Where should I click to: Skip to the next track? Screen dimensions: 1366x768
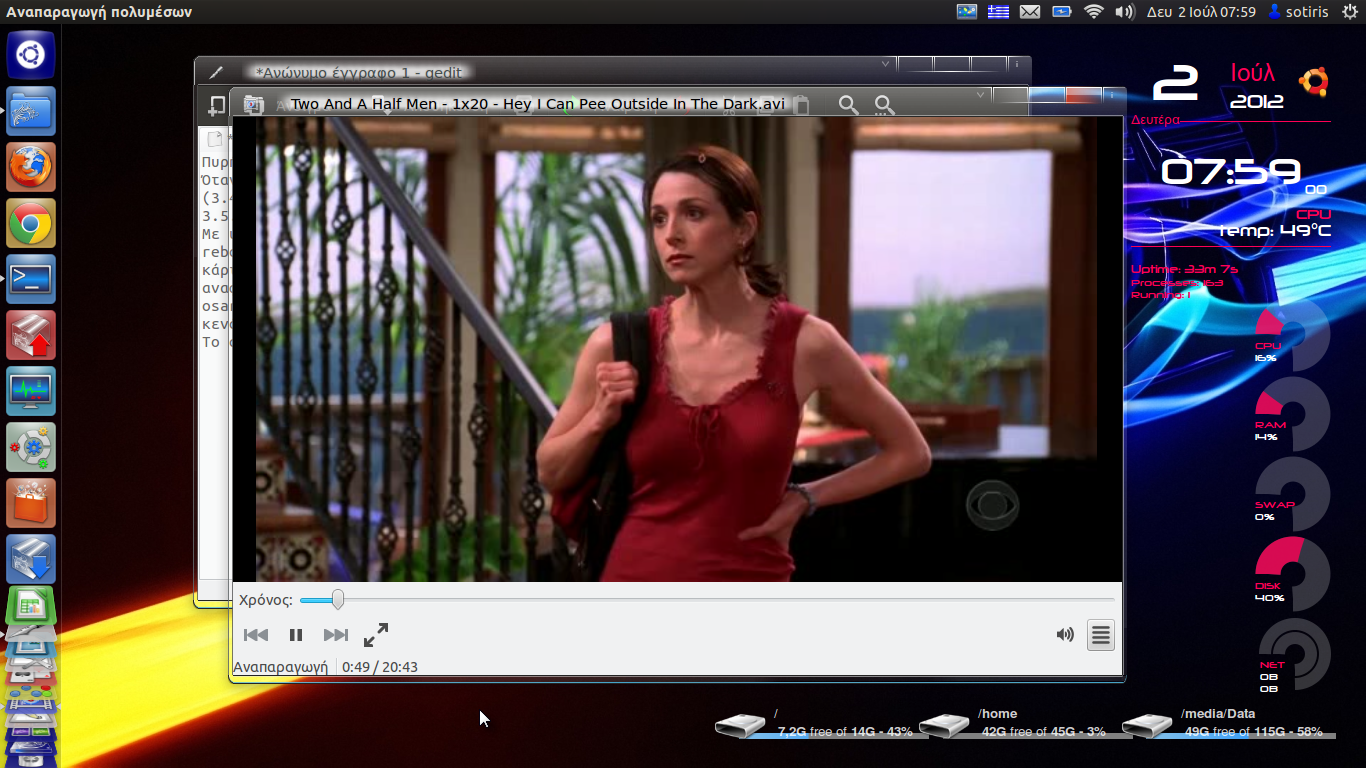tap(336, 635)
